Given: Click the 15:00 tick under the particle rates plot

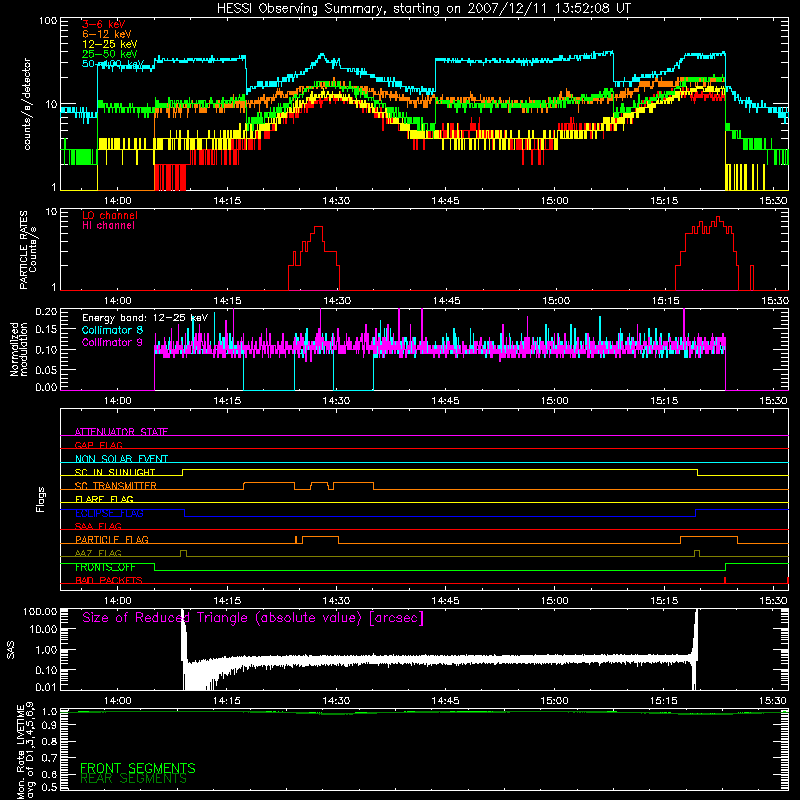Looking at the screenshot, I should (x=555, y=301).
